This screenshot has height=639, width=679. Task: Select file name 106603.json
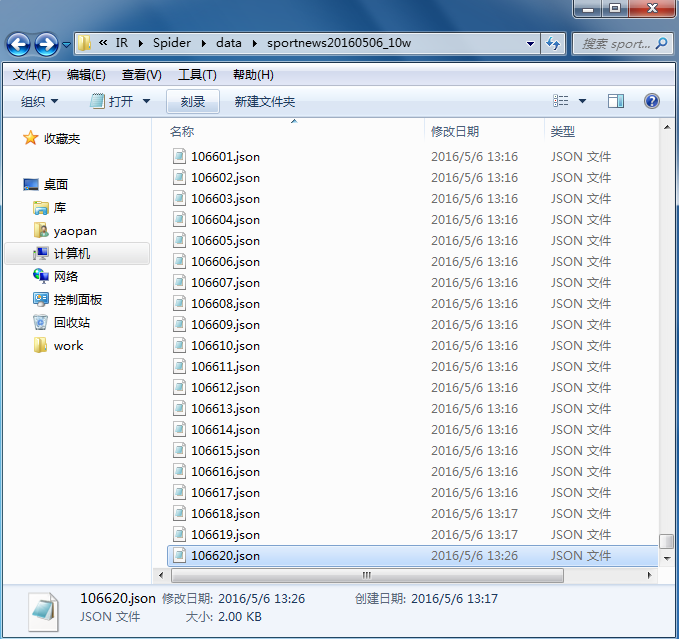pyautogui.click(x=226, y=199)
